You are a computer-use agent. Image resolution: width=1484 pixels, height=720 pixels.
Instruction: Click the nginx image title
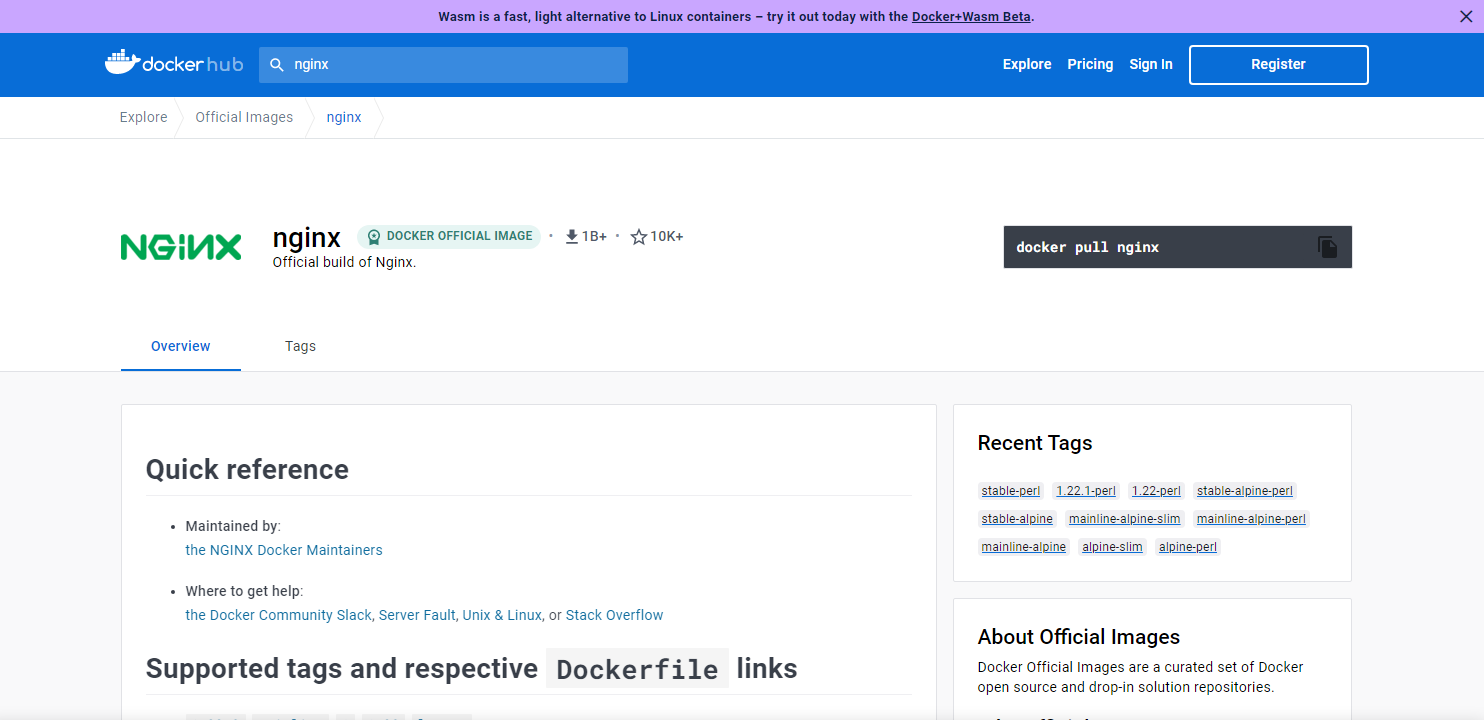[307, 238]
